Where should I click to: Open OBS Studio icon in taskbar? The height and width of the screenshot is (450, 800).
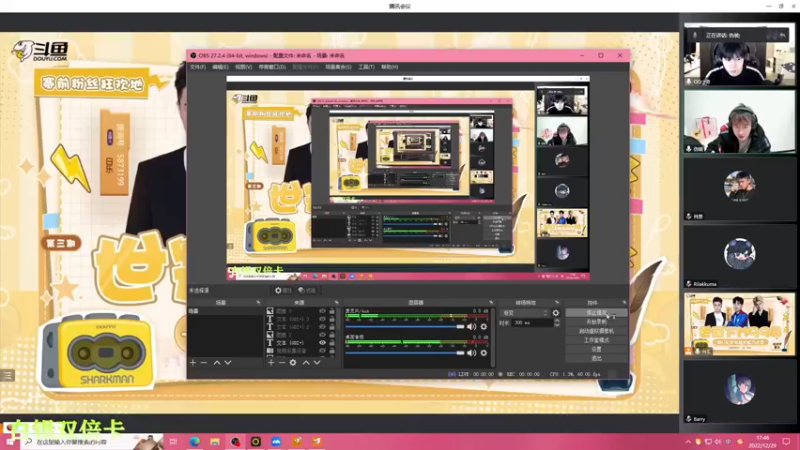[235, 441]
